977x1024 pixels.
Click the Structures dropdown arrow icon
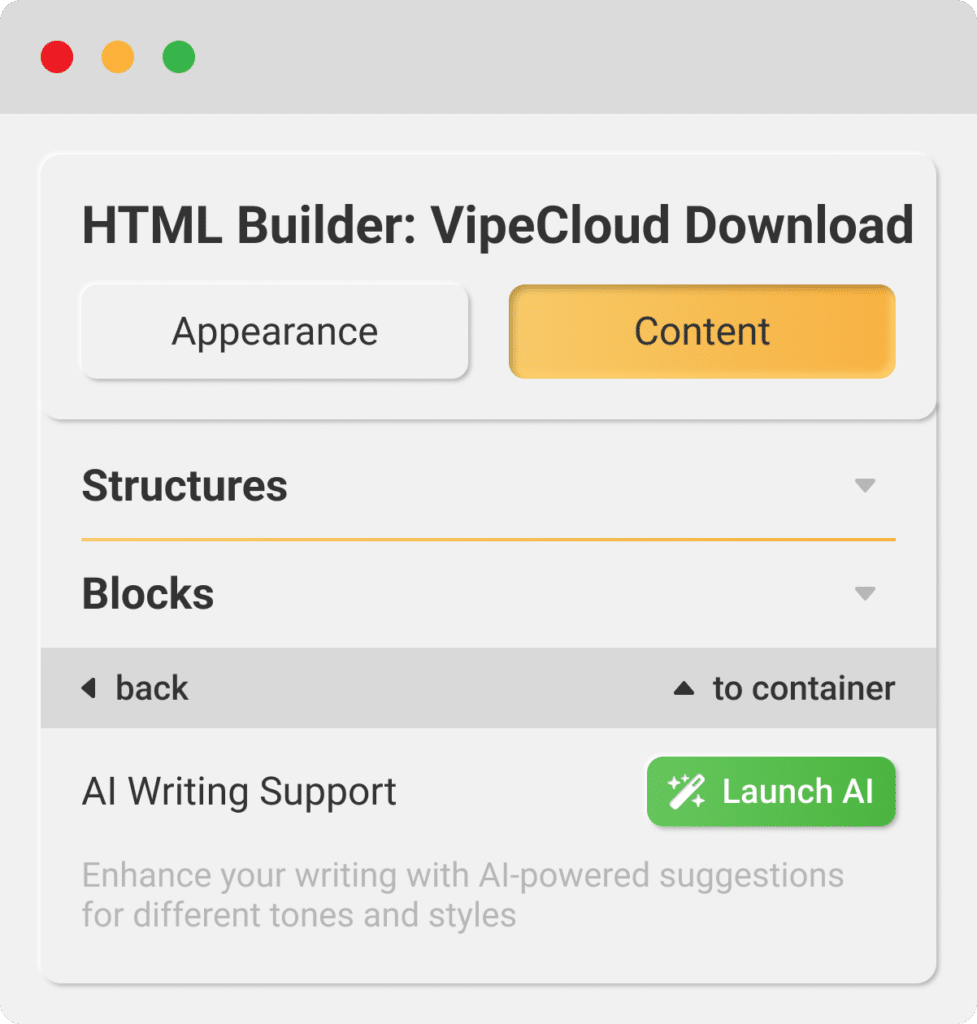pyautogui.click(x=866, y=486)
